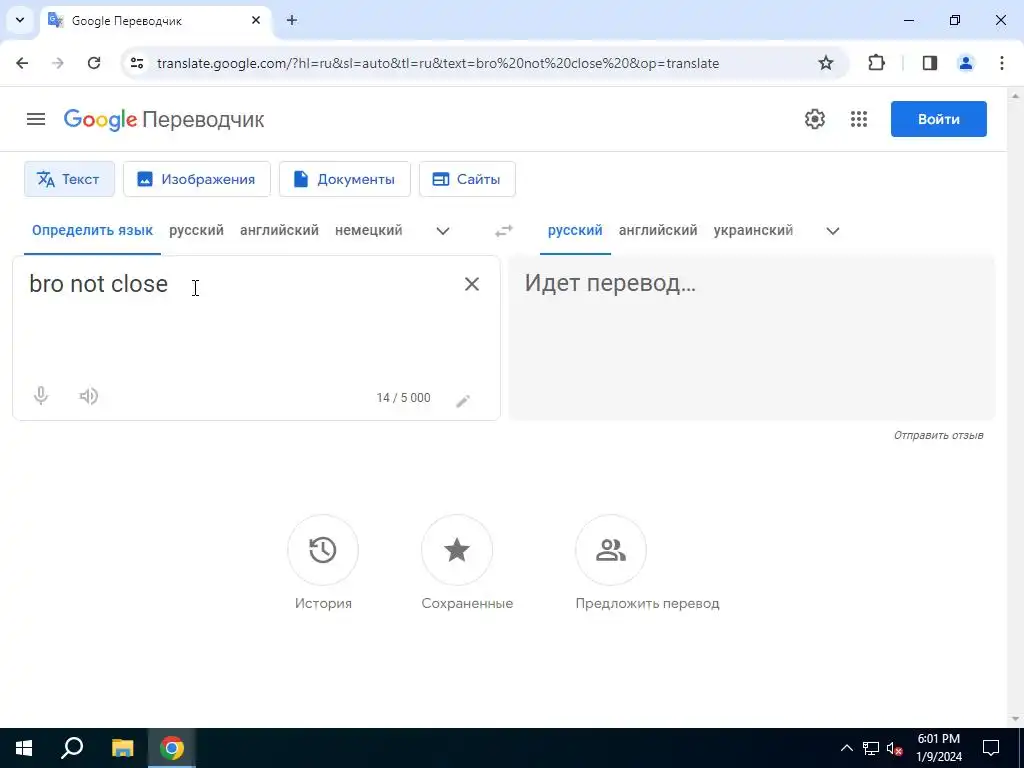Select английский as target language
This screenshot has height=768, width=1024.
(658, 231)
